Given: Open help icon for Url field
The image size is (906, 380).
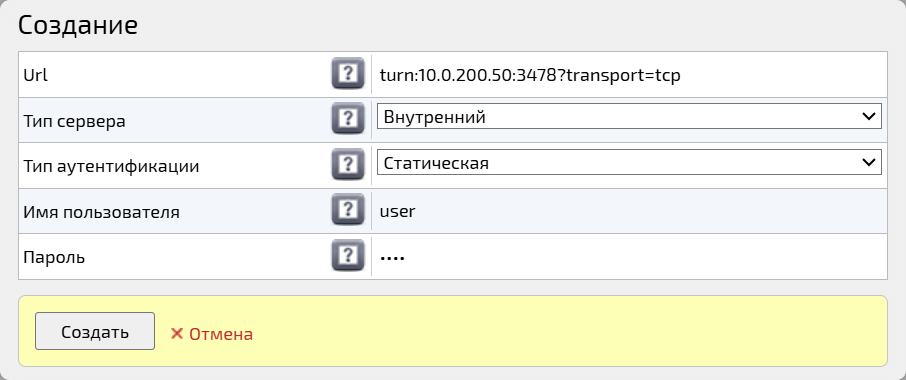Looking at the screenshot, I should (348, 73).
